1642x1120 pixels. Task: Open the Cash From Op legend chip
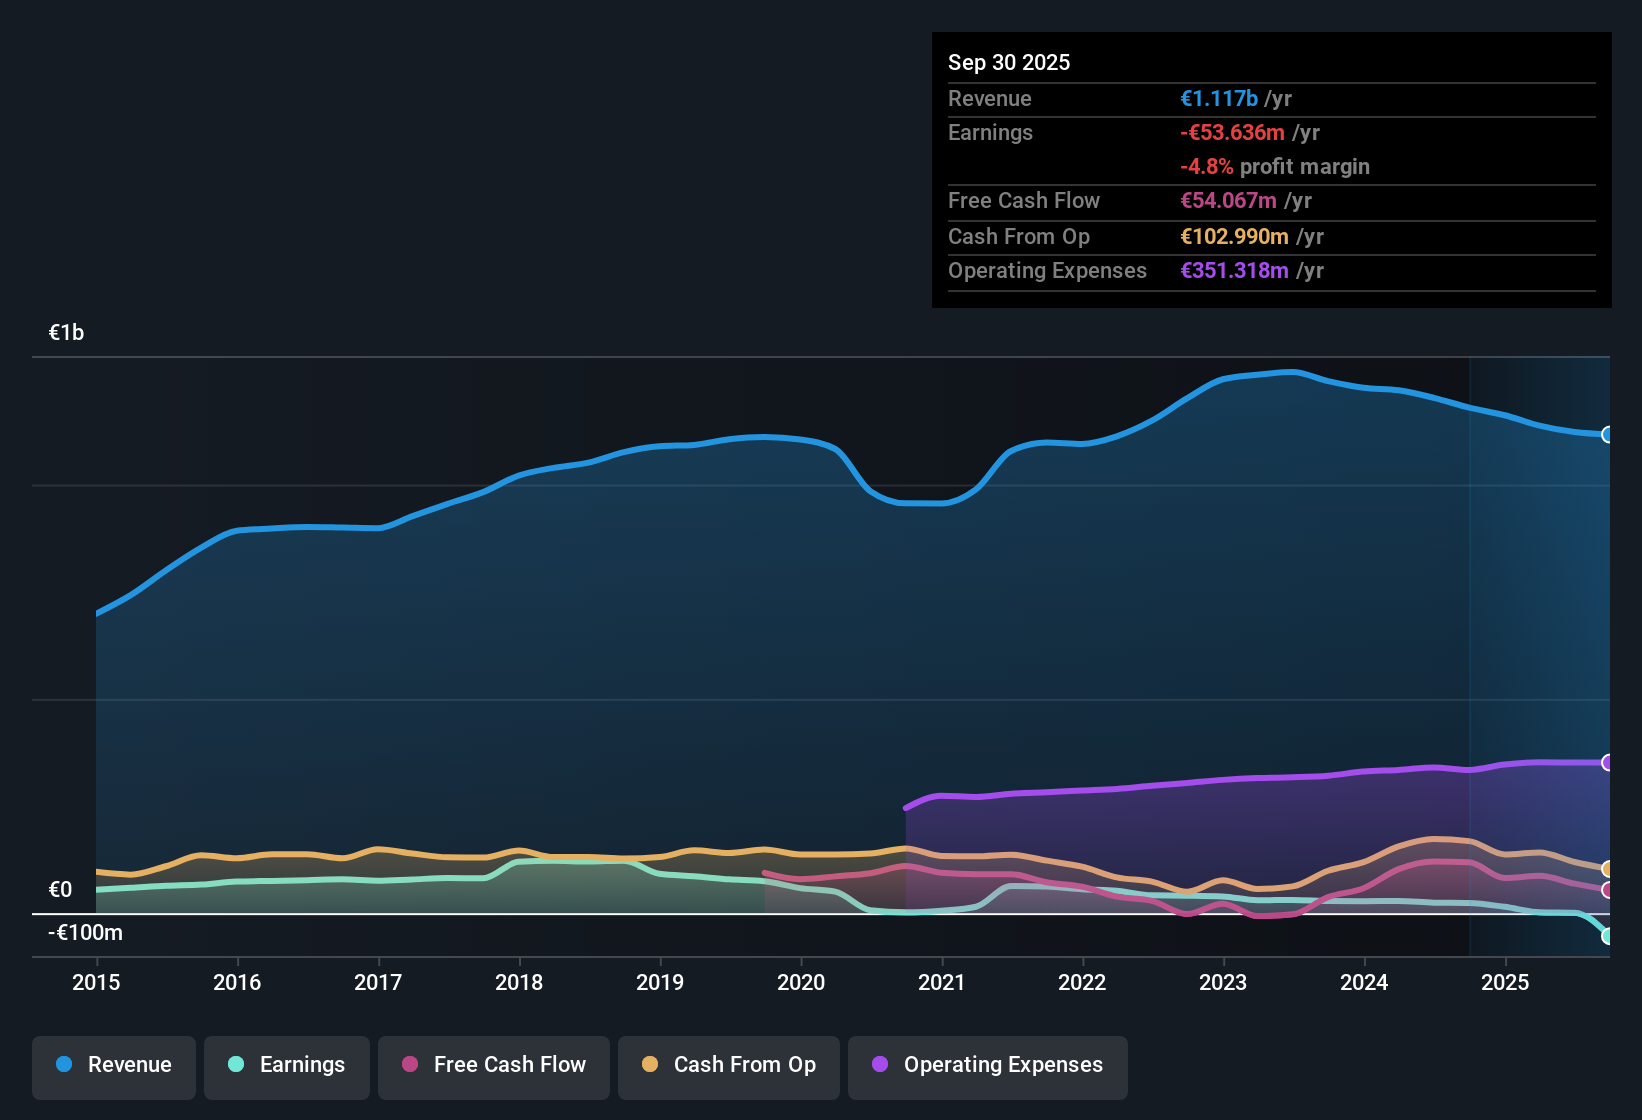click(728, 1066)
